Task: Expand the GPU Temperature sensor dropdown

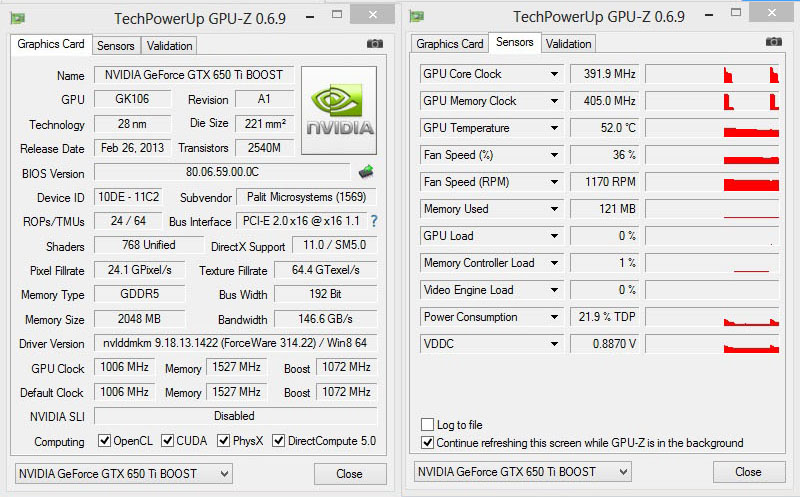Action: [x=554, y=128]
